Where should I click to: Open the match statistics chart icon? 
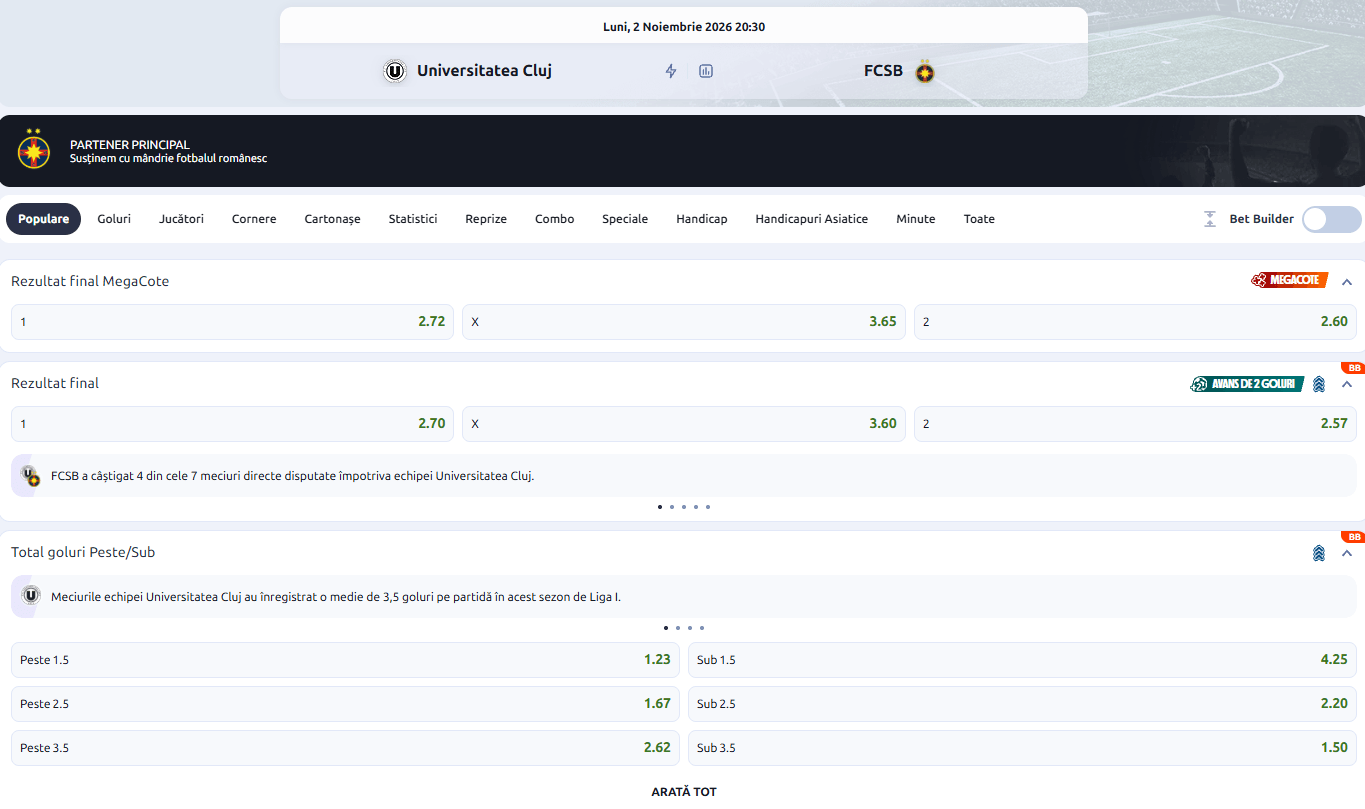706,71
